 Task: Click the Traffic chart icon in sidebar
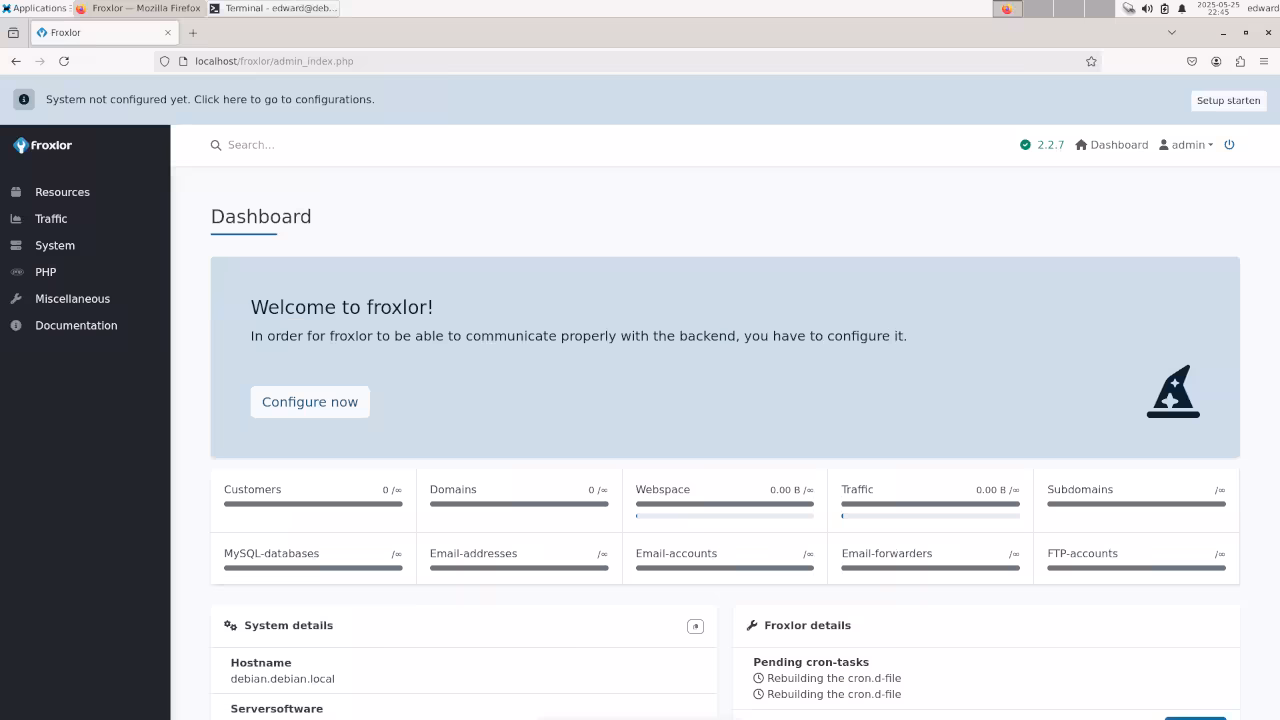[16, 219]
